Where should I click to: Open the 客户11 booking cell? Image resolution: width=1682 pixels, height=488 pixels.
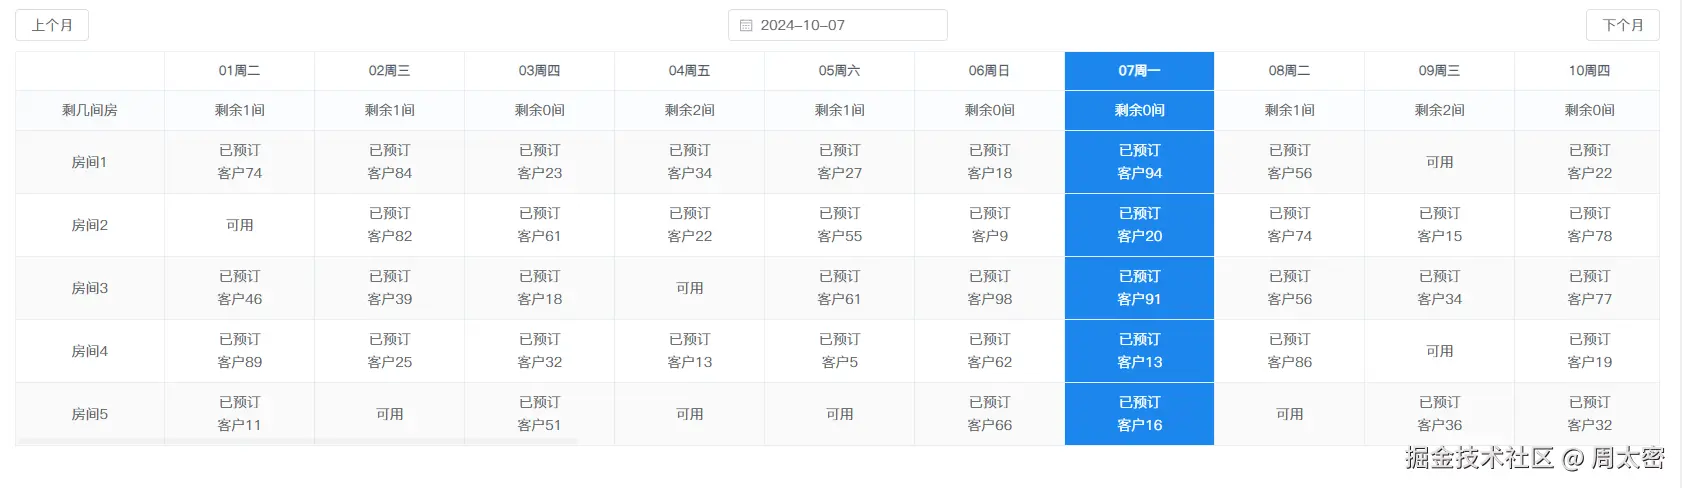click(x=240, y=414)
